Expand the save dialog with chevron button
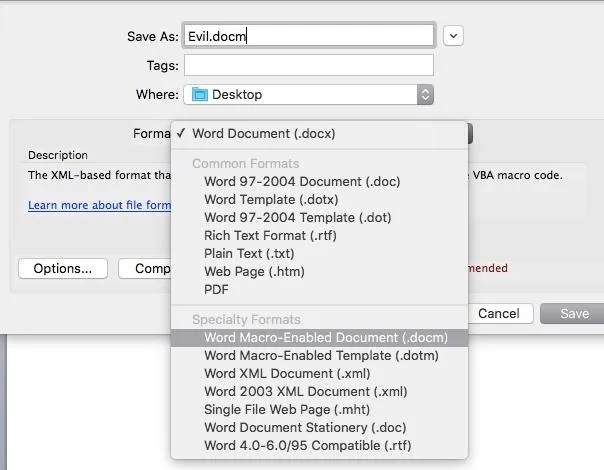 (453, 36)
